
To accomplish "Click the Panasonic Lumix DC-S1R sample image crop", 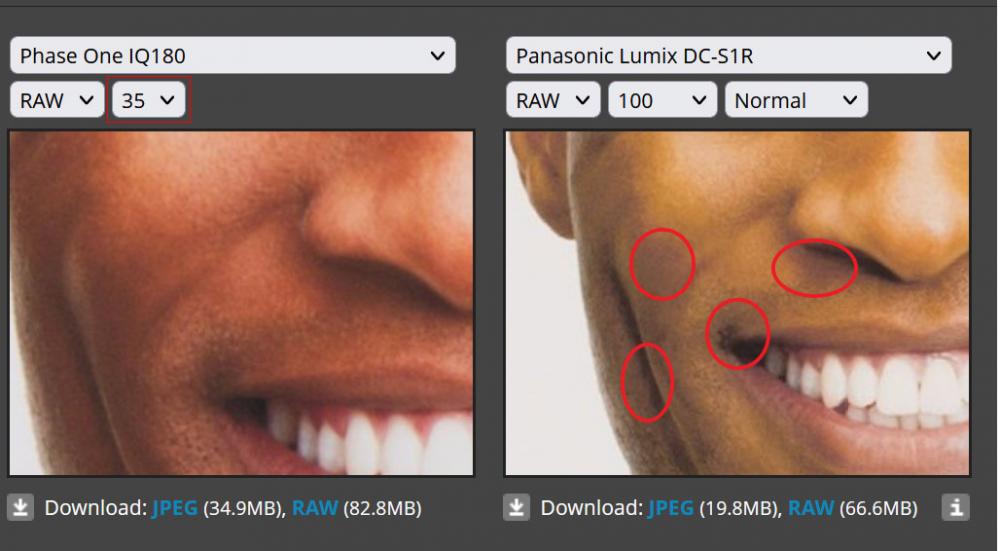I will [737, 303].
